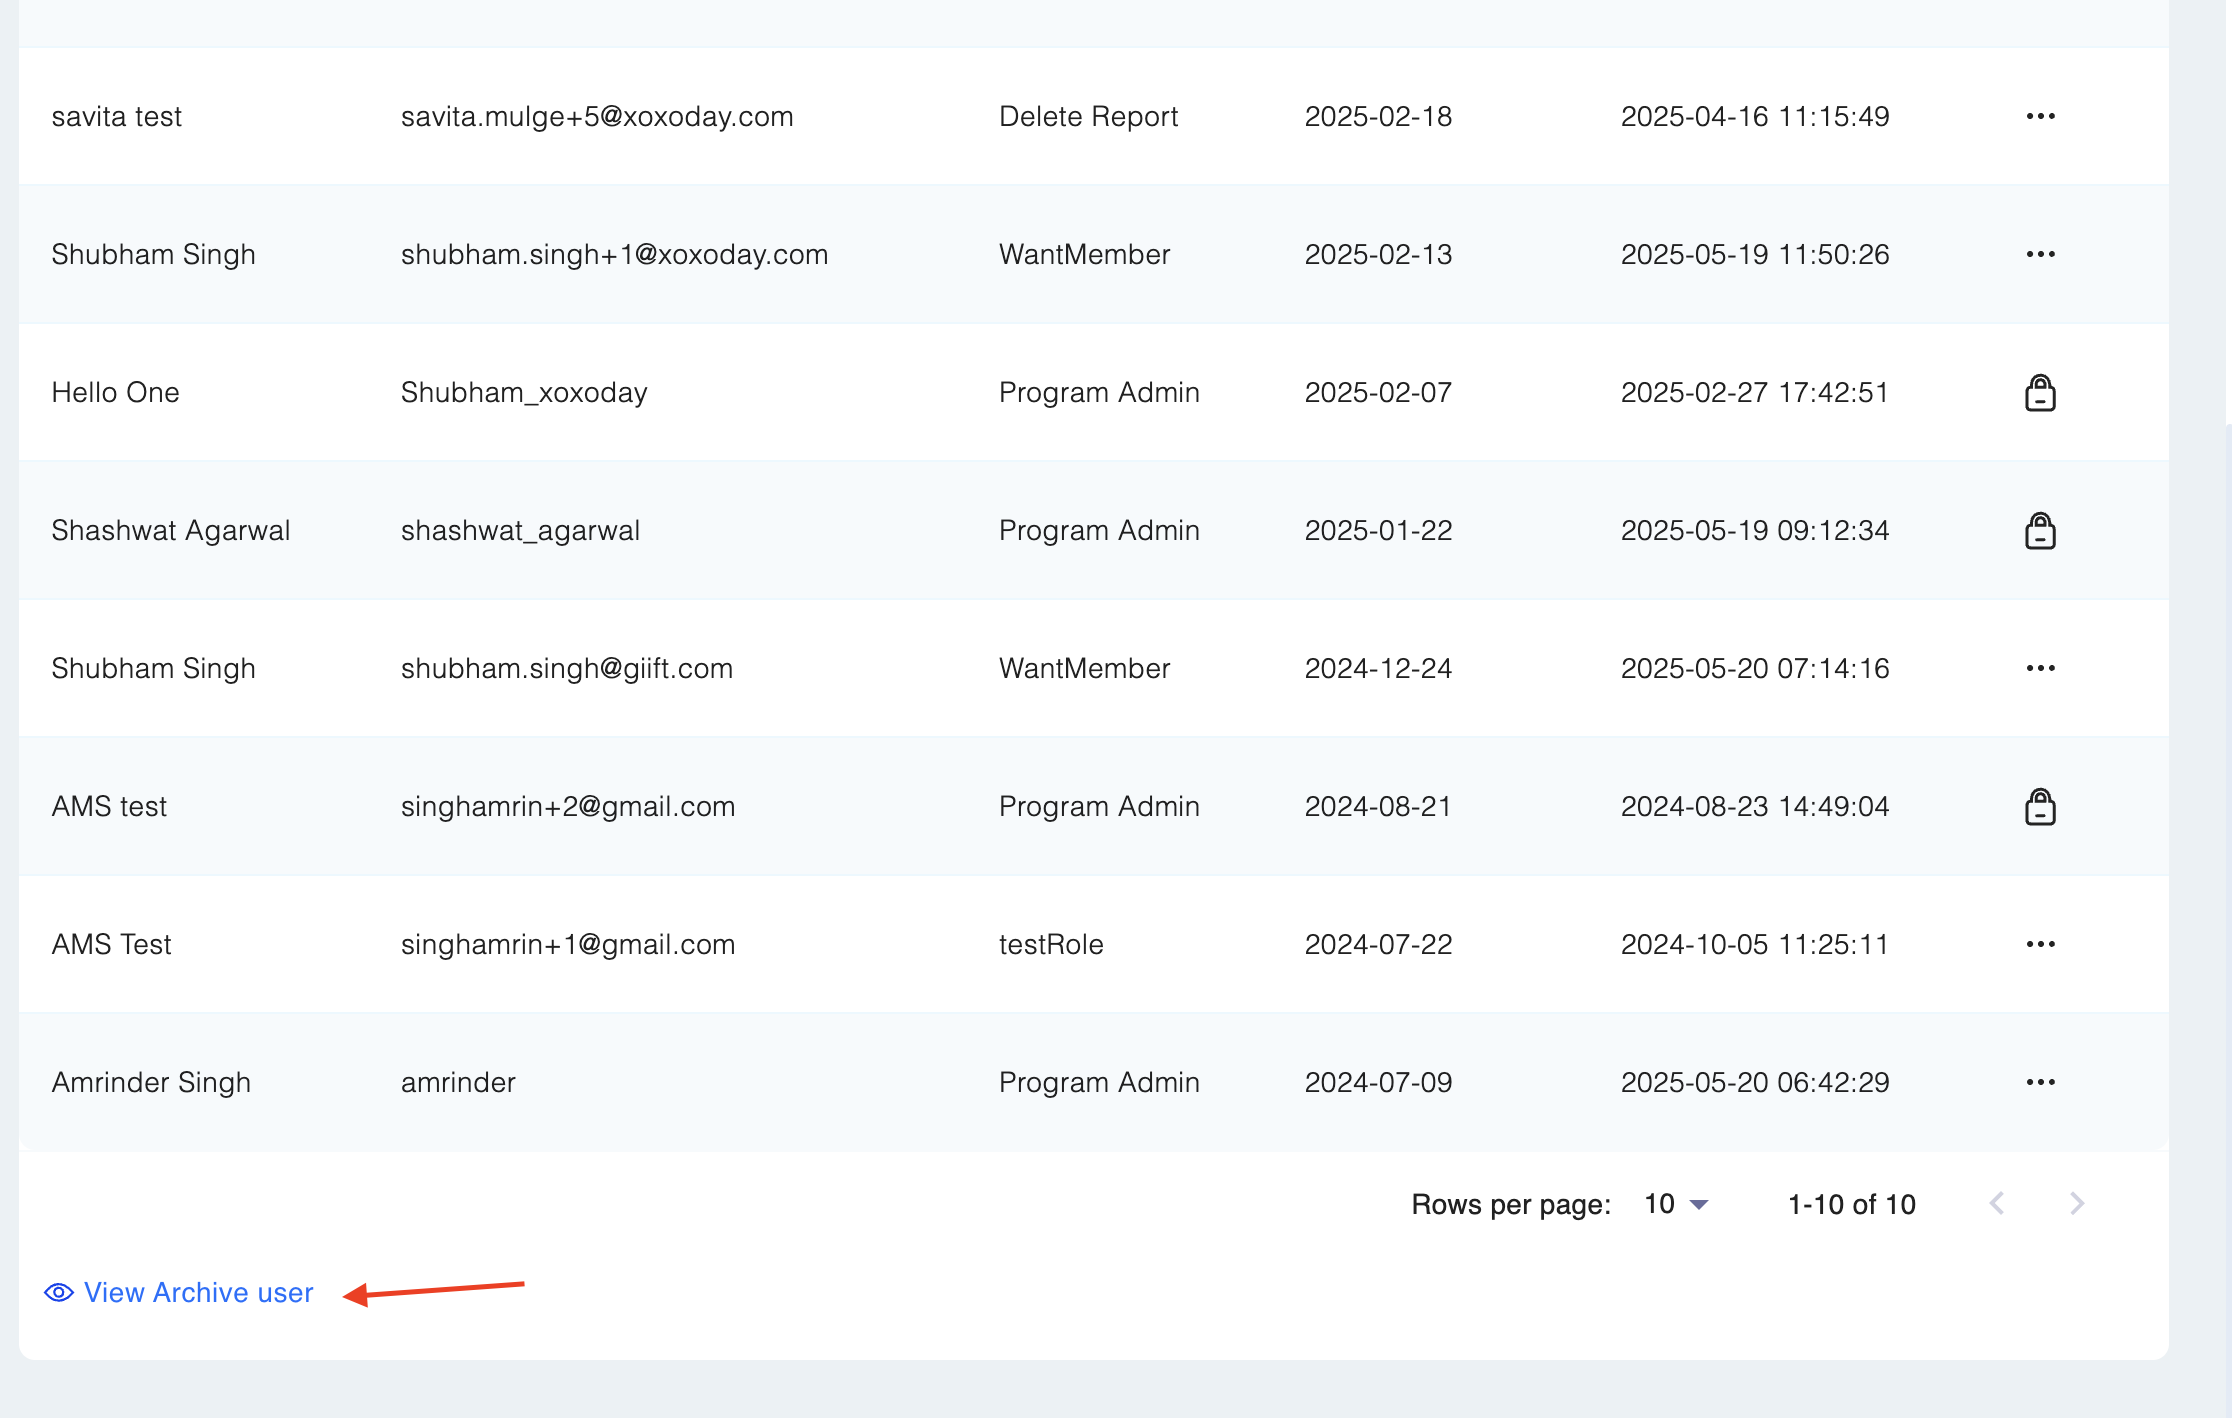Open three-dot menu for Amrinder Singh
The width and height of the screenshot is (2232, 1418).
coord(2040,1082)
